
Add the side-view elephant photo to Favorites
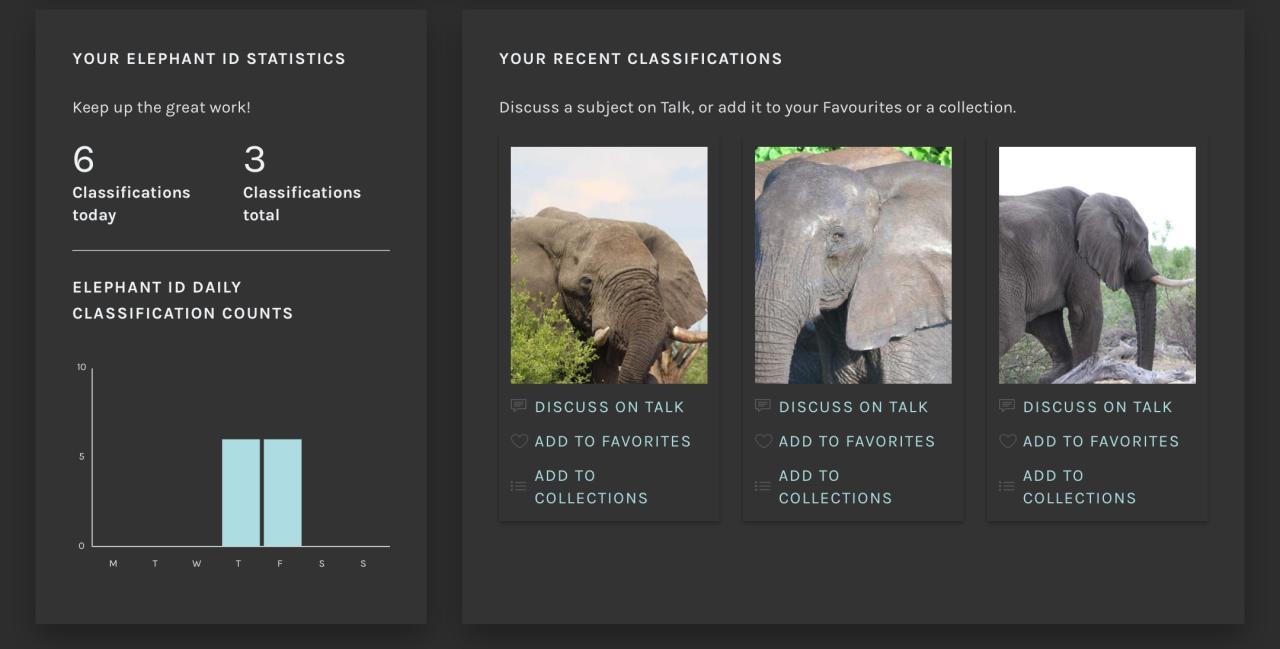tap(1100, 441)
